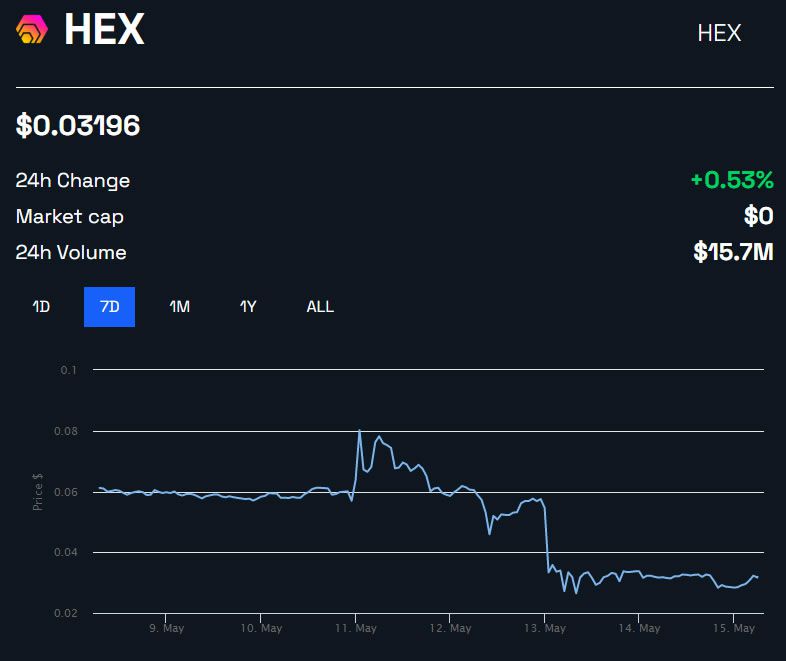Show the 1Y price history

[x=248, y=307]
